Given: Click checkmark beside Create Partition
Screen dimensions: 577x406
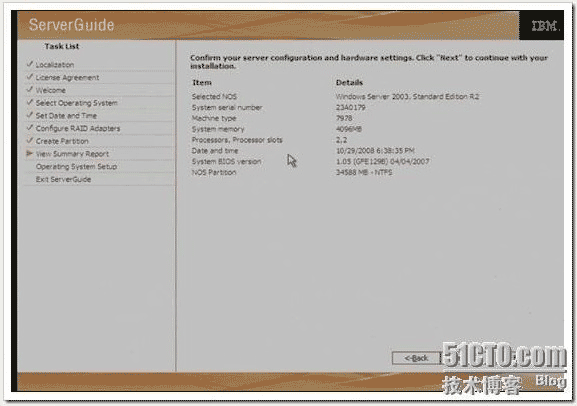Looking at the screenshot, I should (30, 140).
